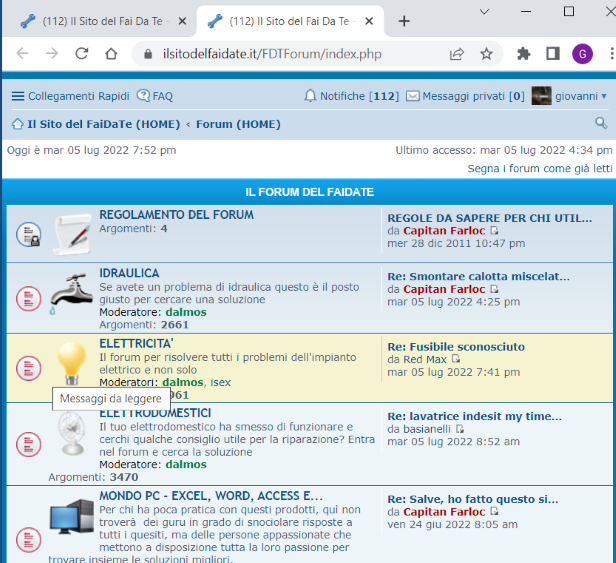Bookmark this page with the star
Image resolution: width=616 pixels, height=563 pixels.
pyautogui.click(x=486, y=54)
